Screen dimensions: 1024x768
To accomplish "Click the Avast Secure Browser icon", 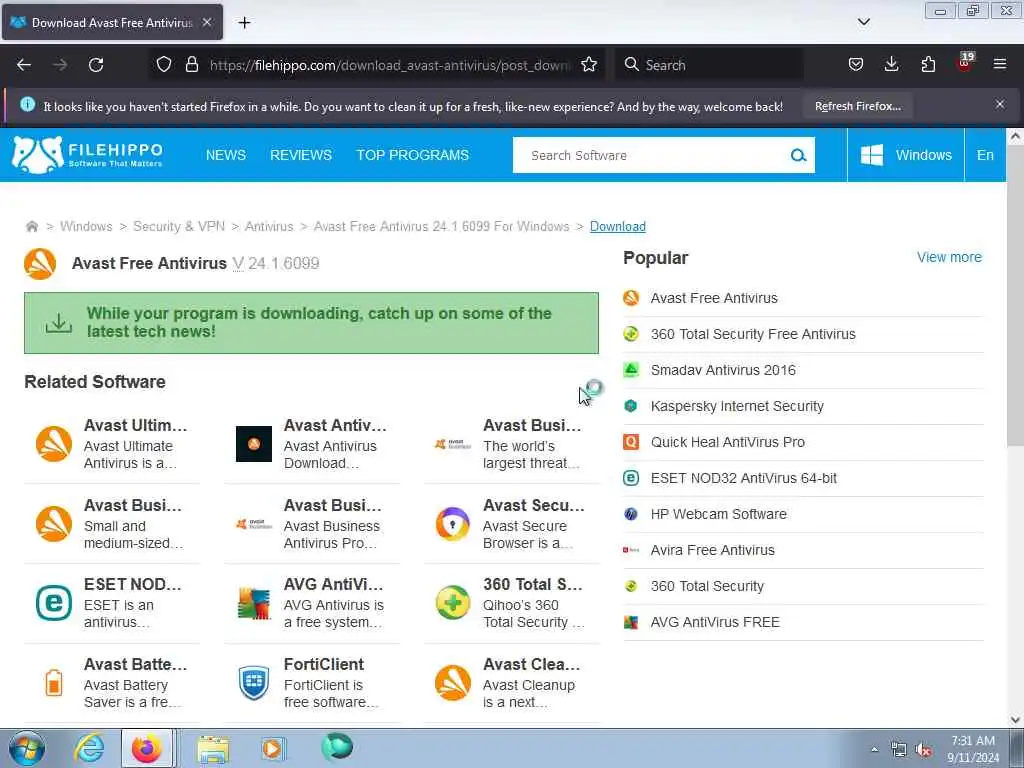I will tap(453, 524).
